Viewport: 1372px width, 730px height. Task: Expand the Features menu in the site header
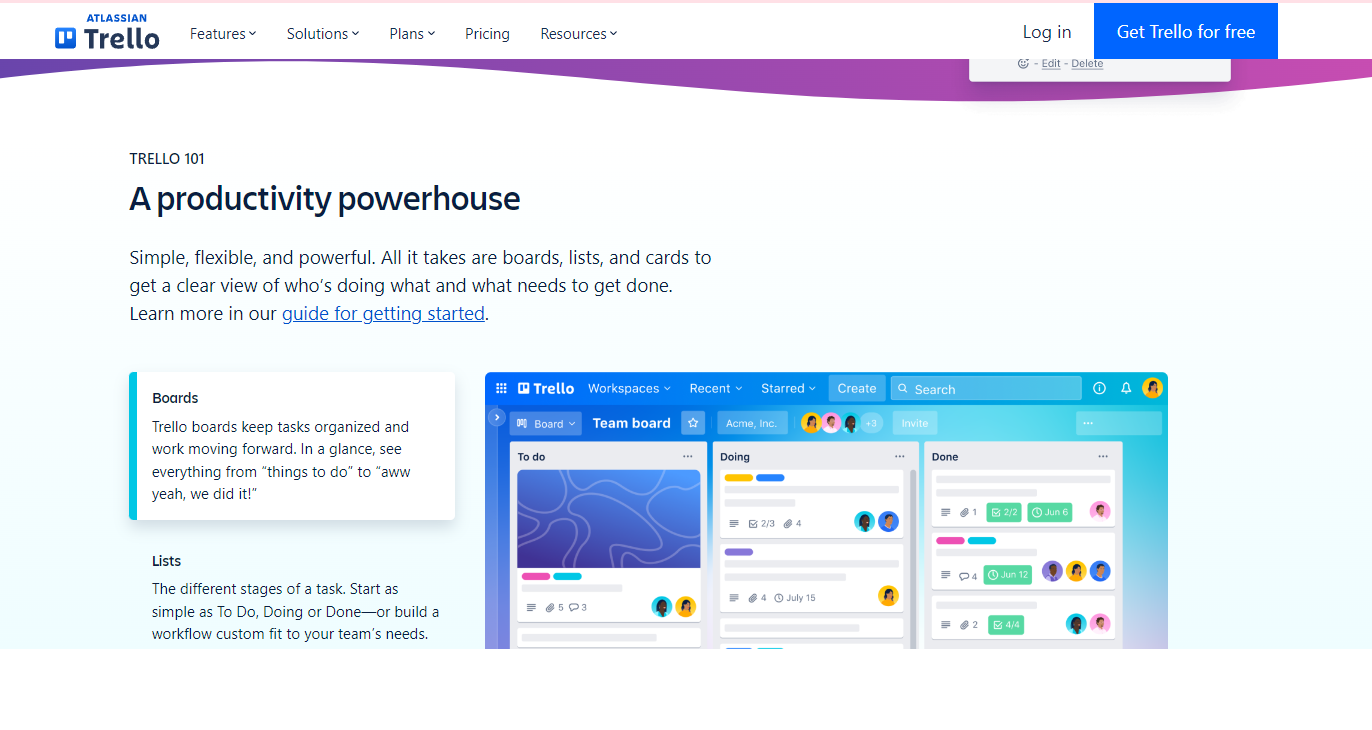point(223,33)
